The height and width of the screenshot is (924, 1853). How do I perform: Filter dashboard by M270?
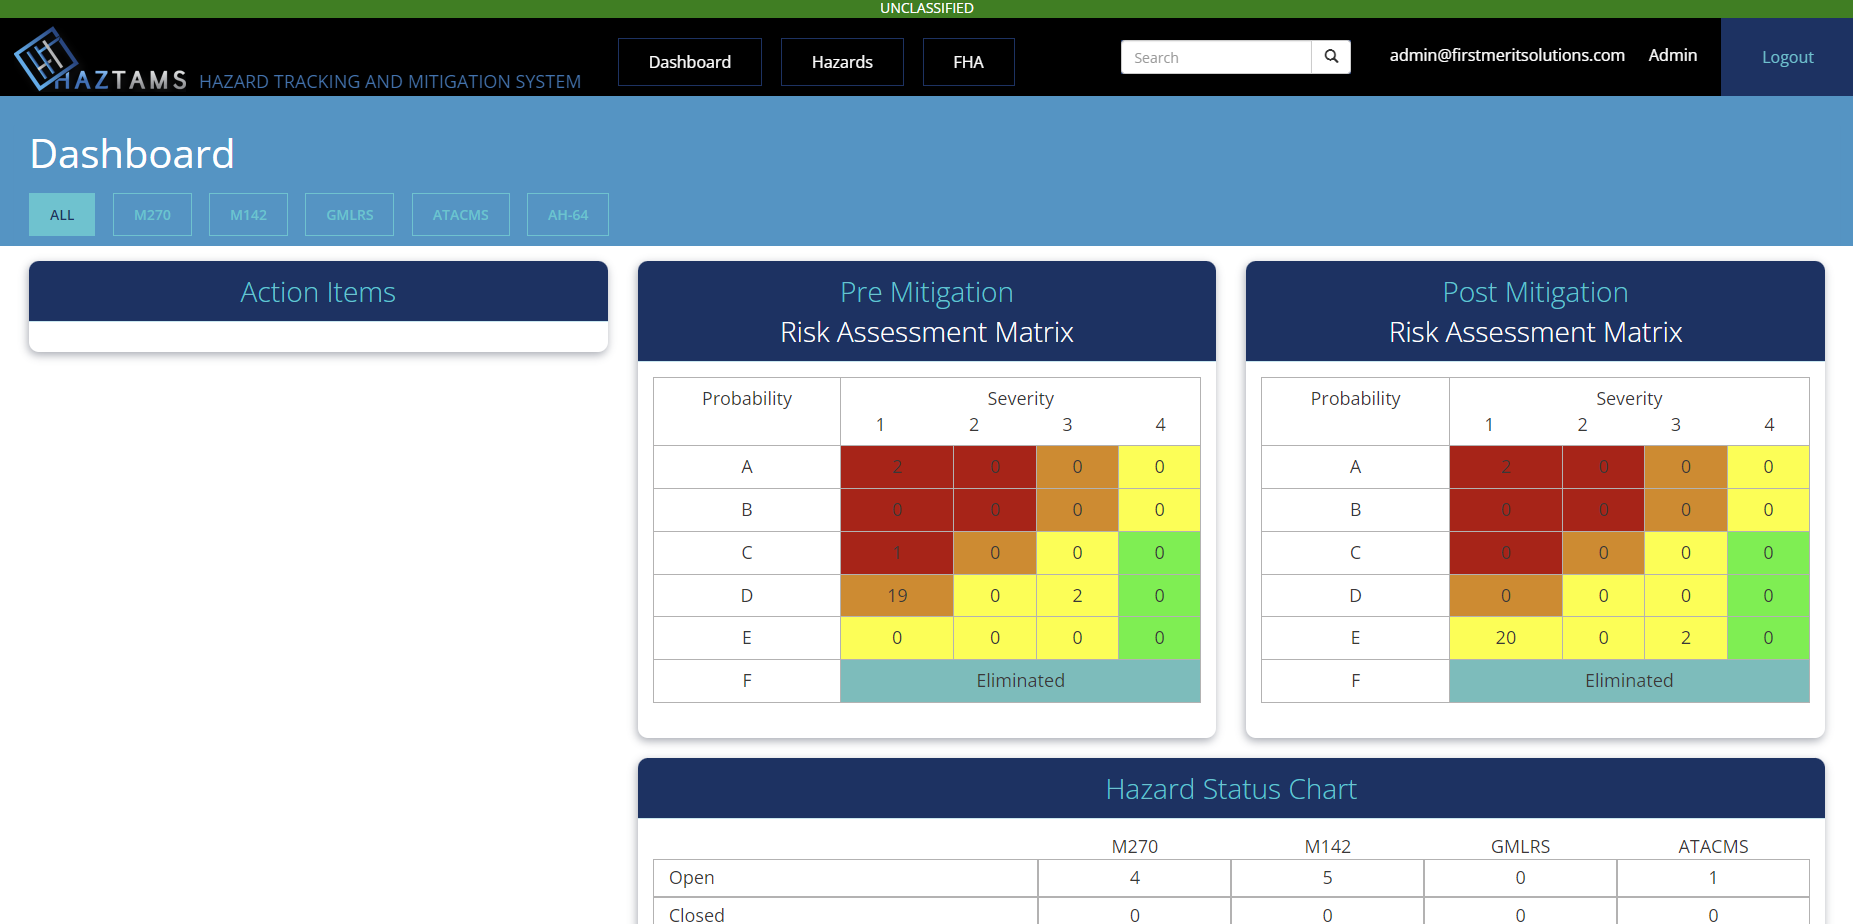[152, 215]
